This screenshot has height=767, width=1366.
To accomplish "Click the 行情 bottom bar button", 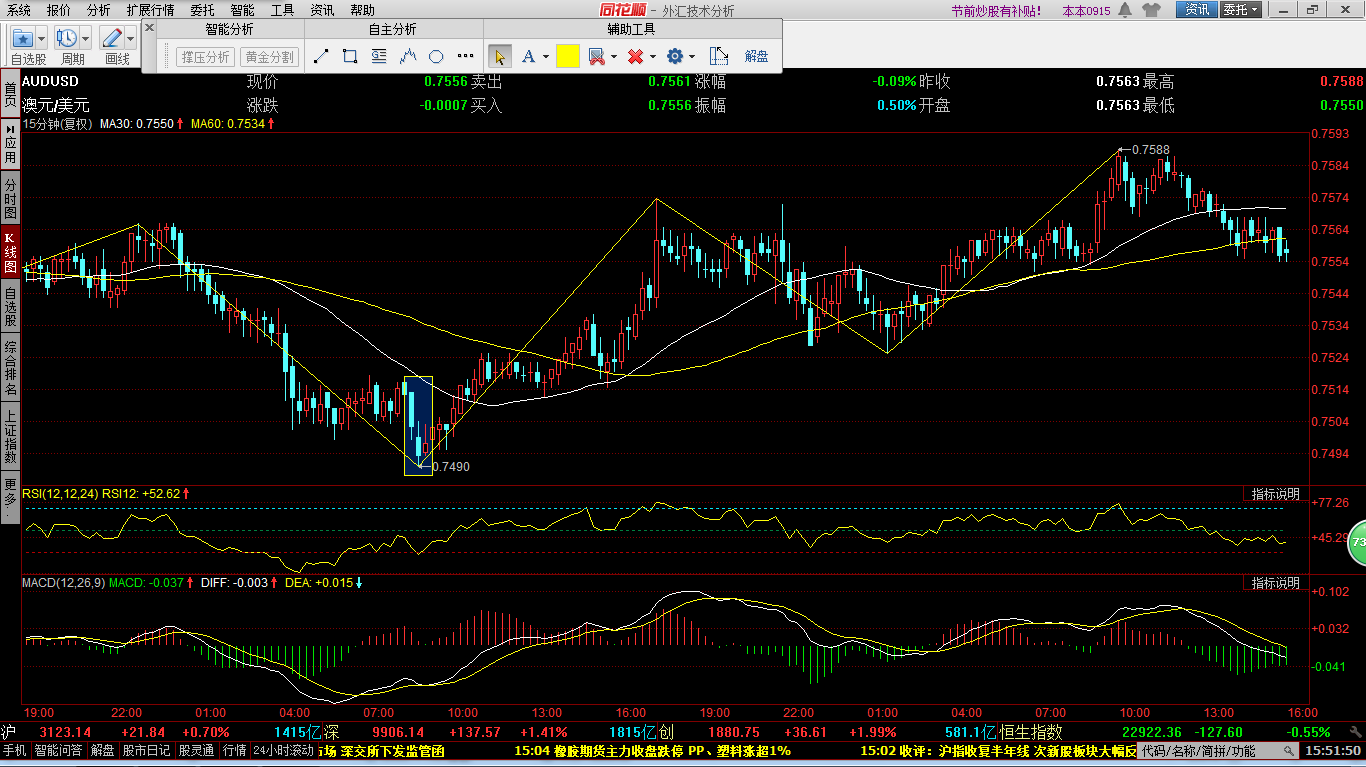I will coord(235,751).
